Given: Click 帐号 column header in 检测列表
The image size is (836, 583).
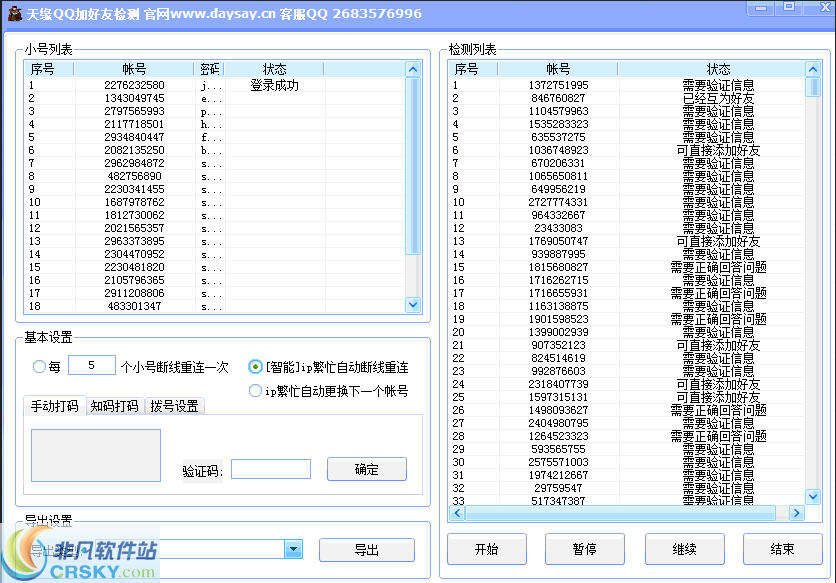Looking at the screenshot, I should click(x=558, y=69).
